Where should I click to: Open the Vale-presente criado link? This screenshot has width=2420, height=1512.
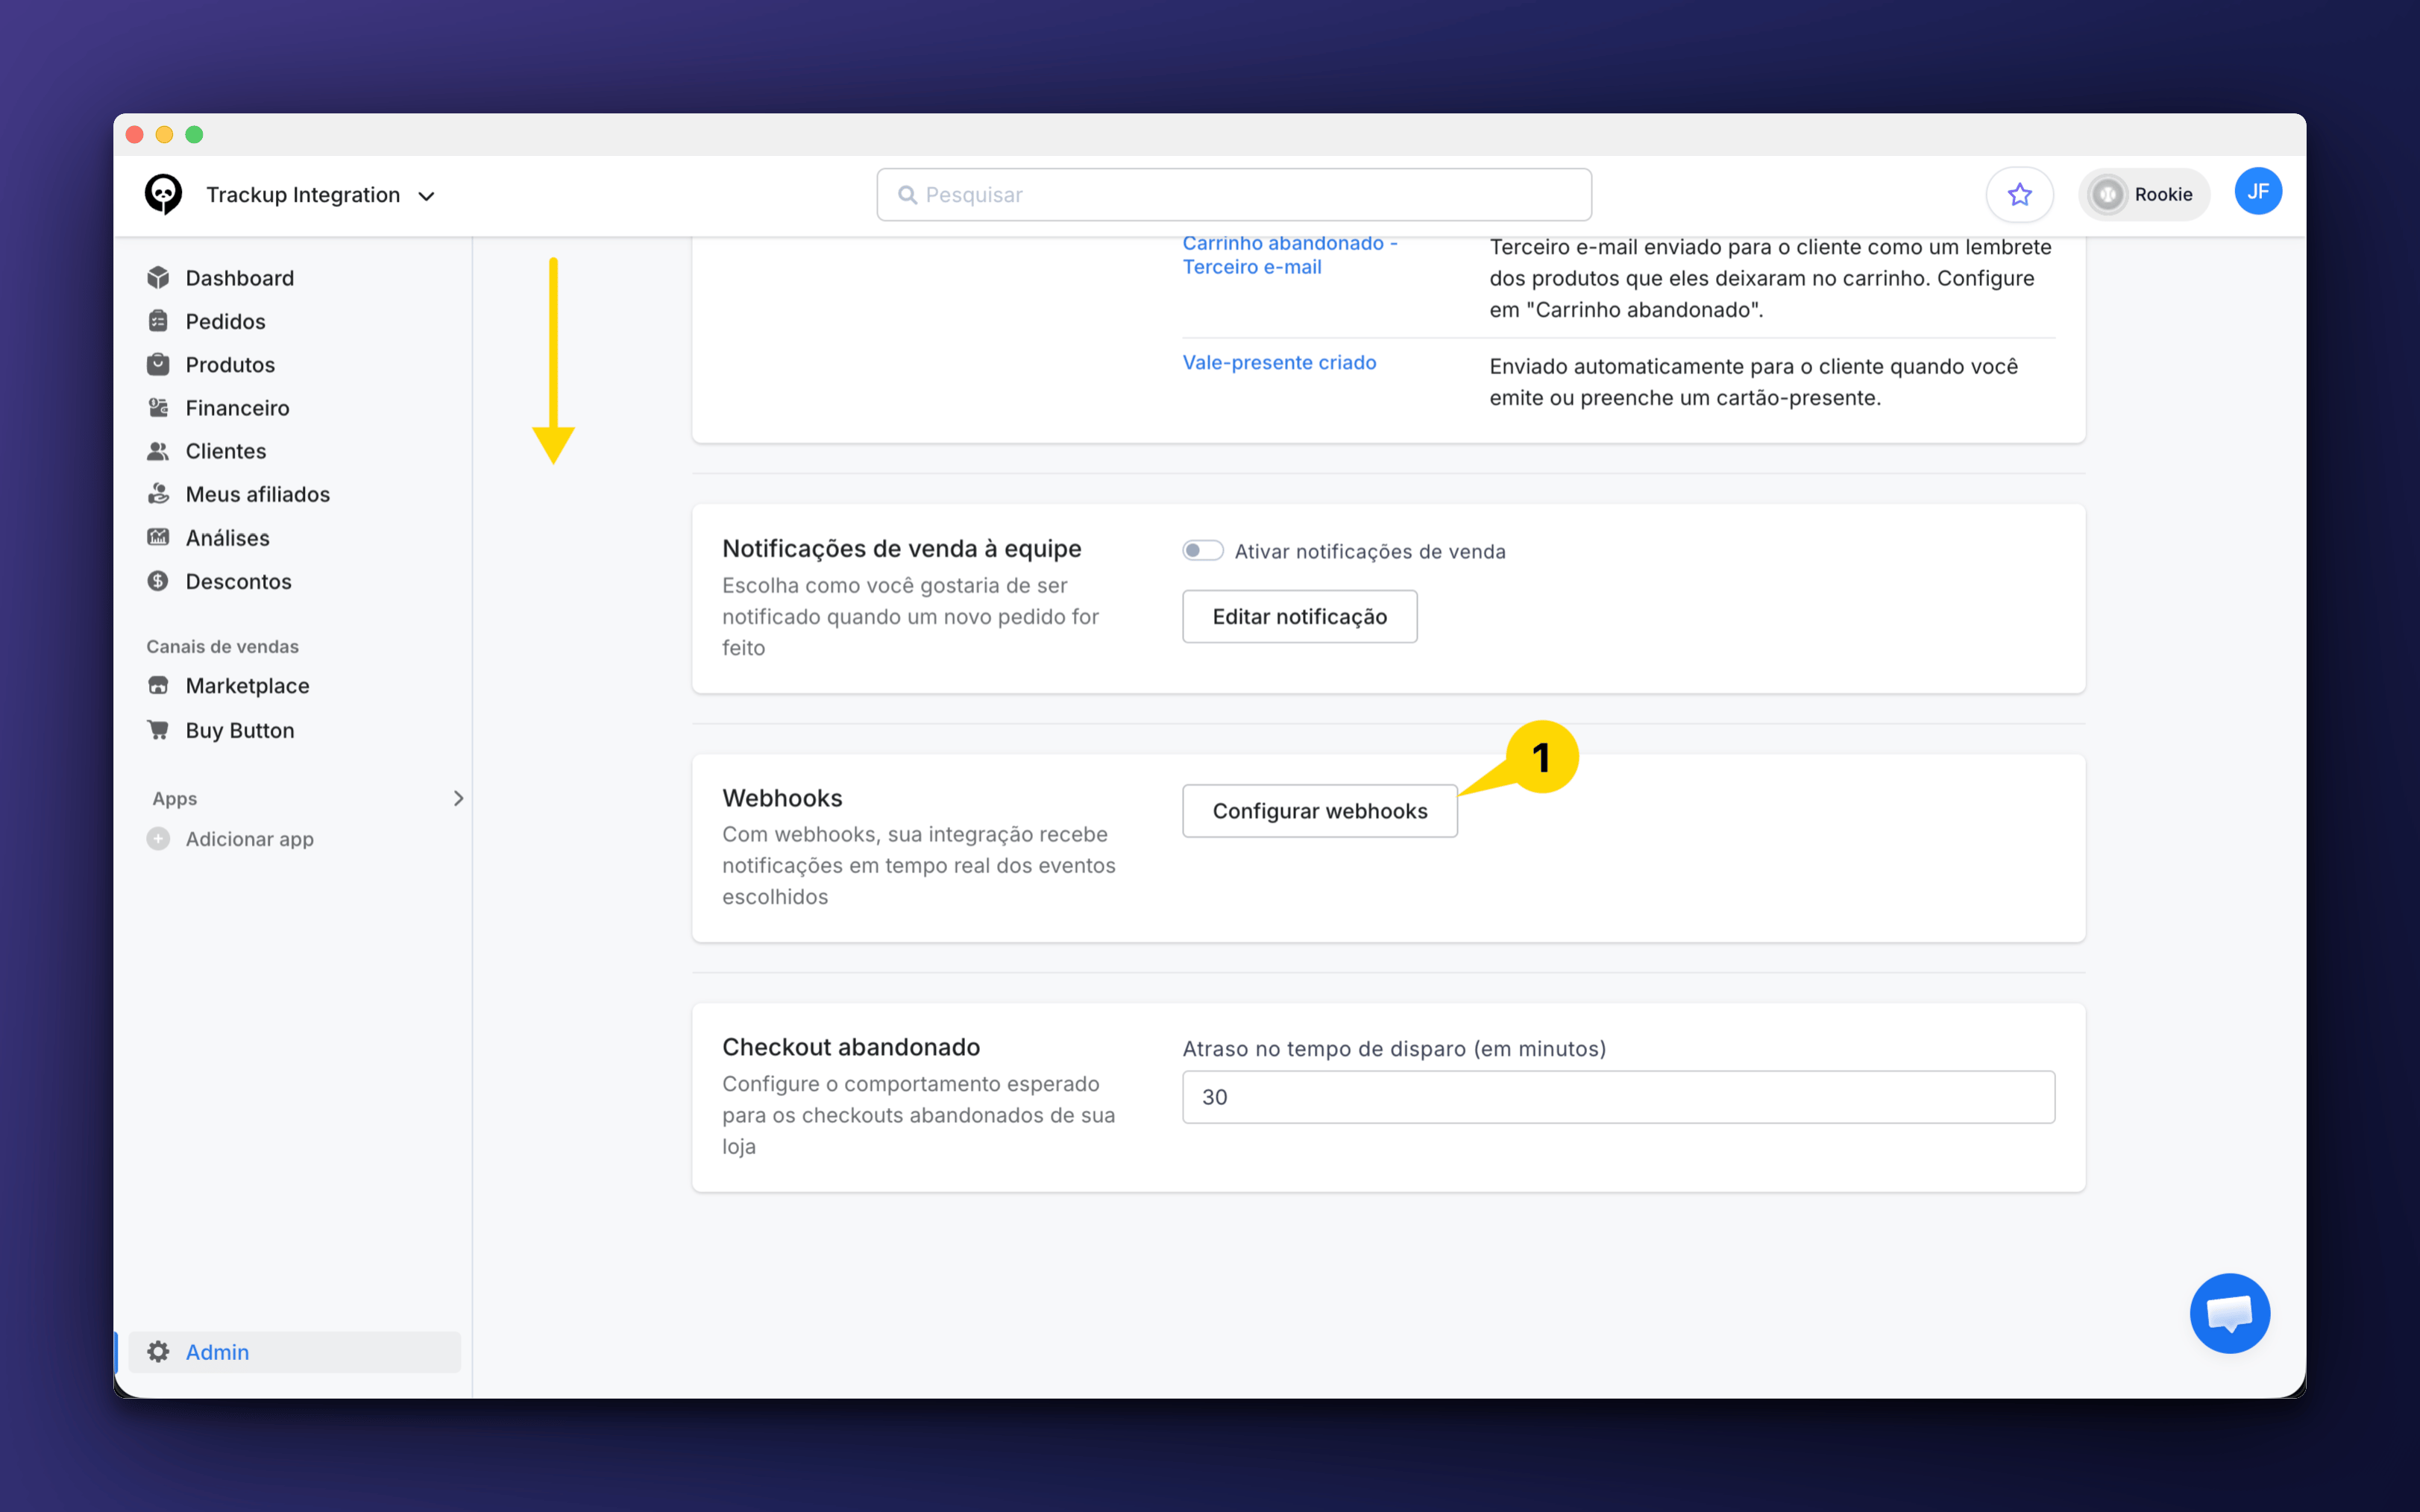(1280, 362)
